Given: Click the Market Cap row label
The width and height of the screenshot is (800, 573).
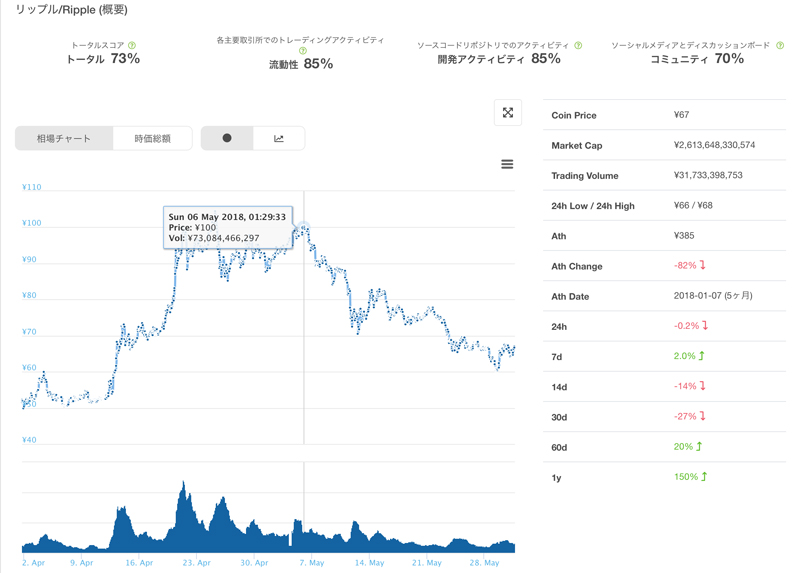Looking at the screenshot, I should [577, 145].
